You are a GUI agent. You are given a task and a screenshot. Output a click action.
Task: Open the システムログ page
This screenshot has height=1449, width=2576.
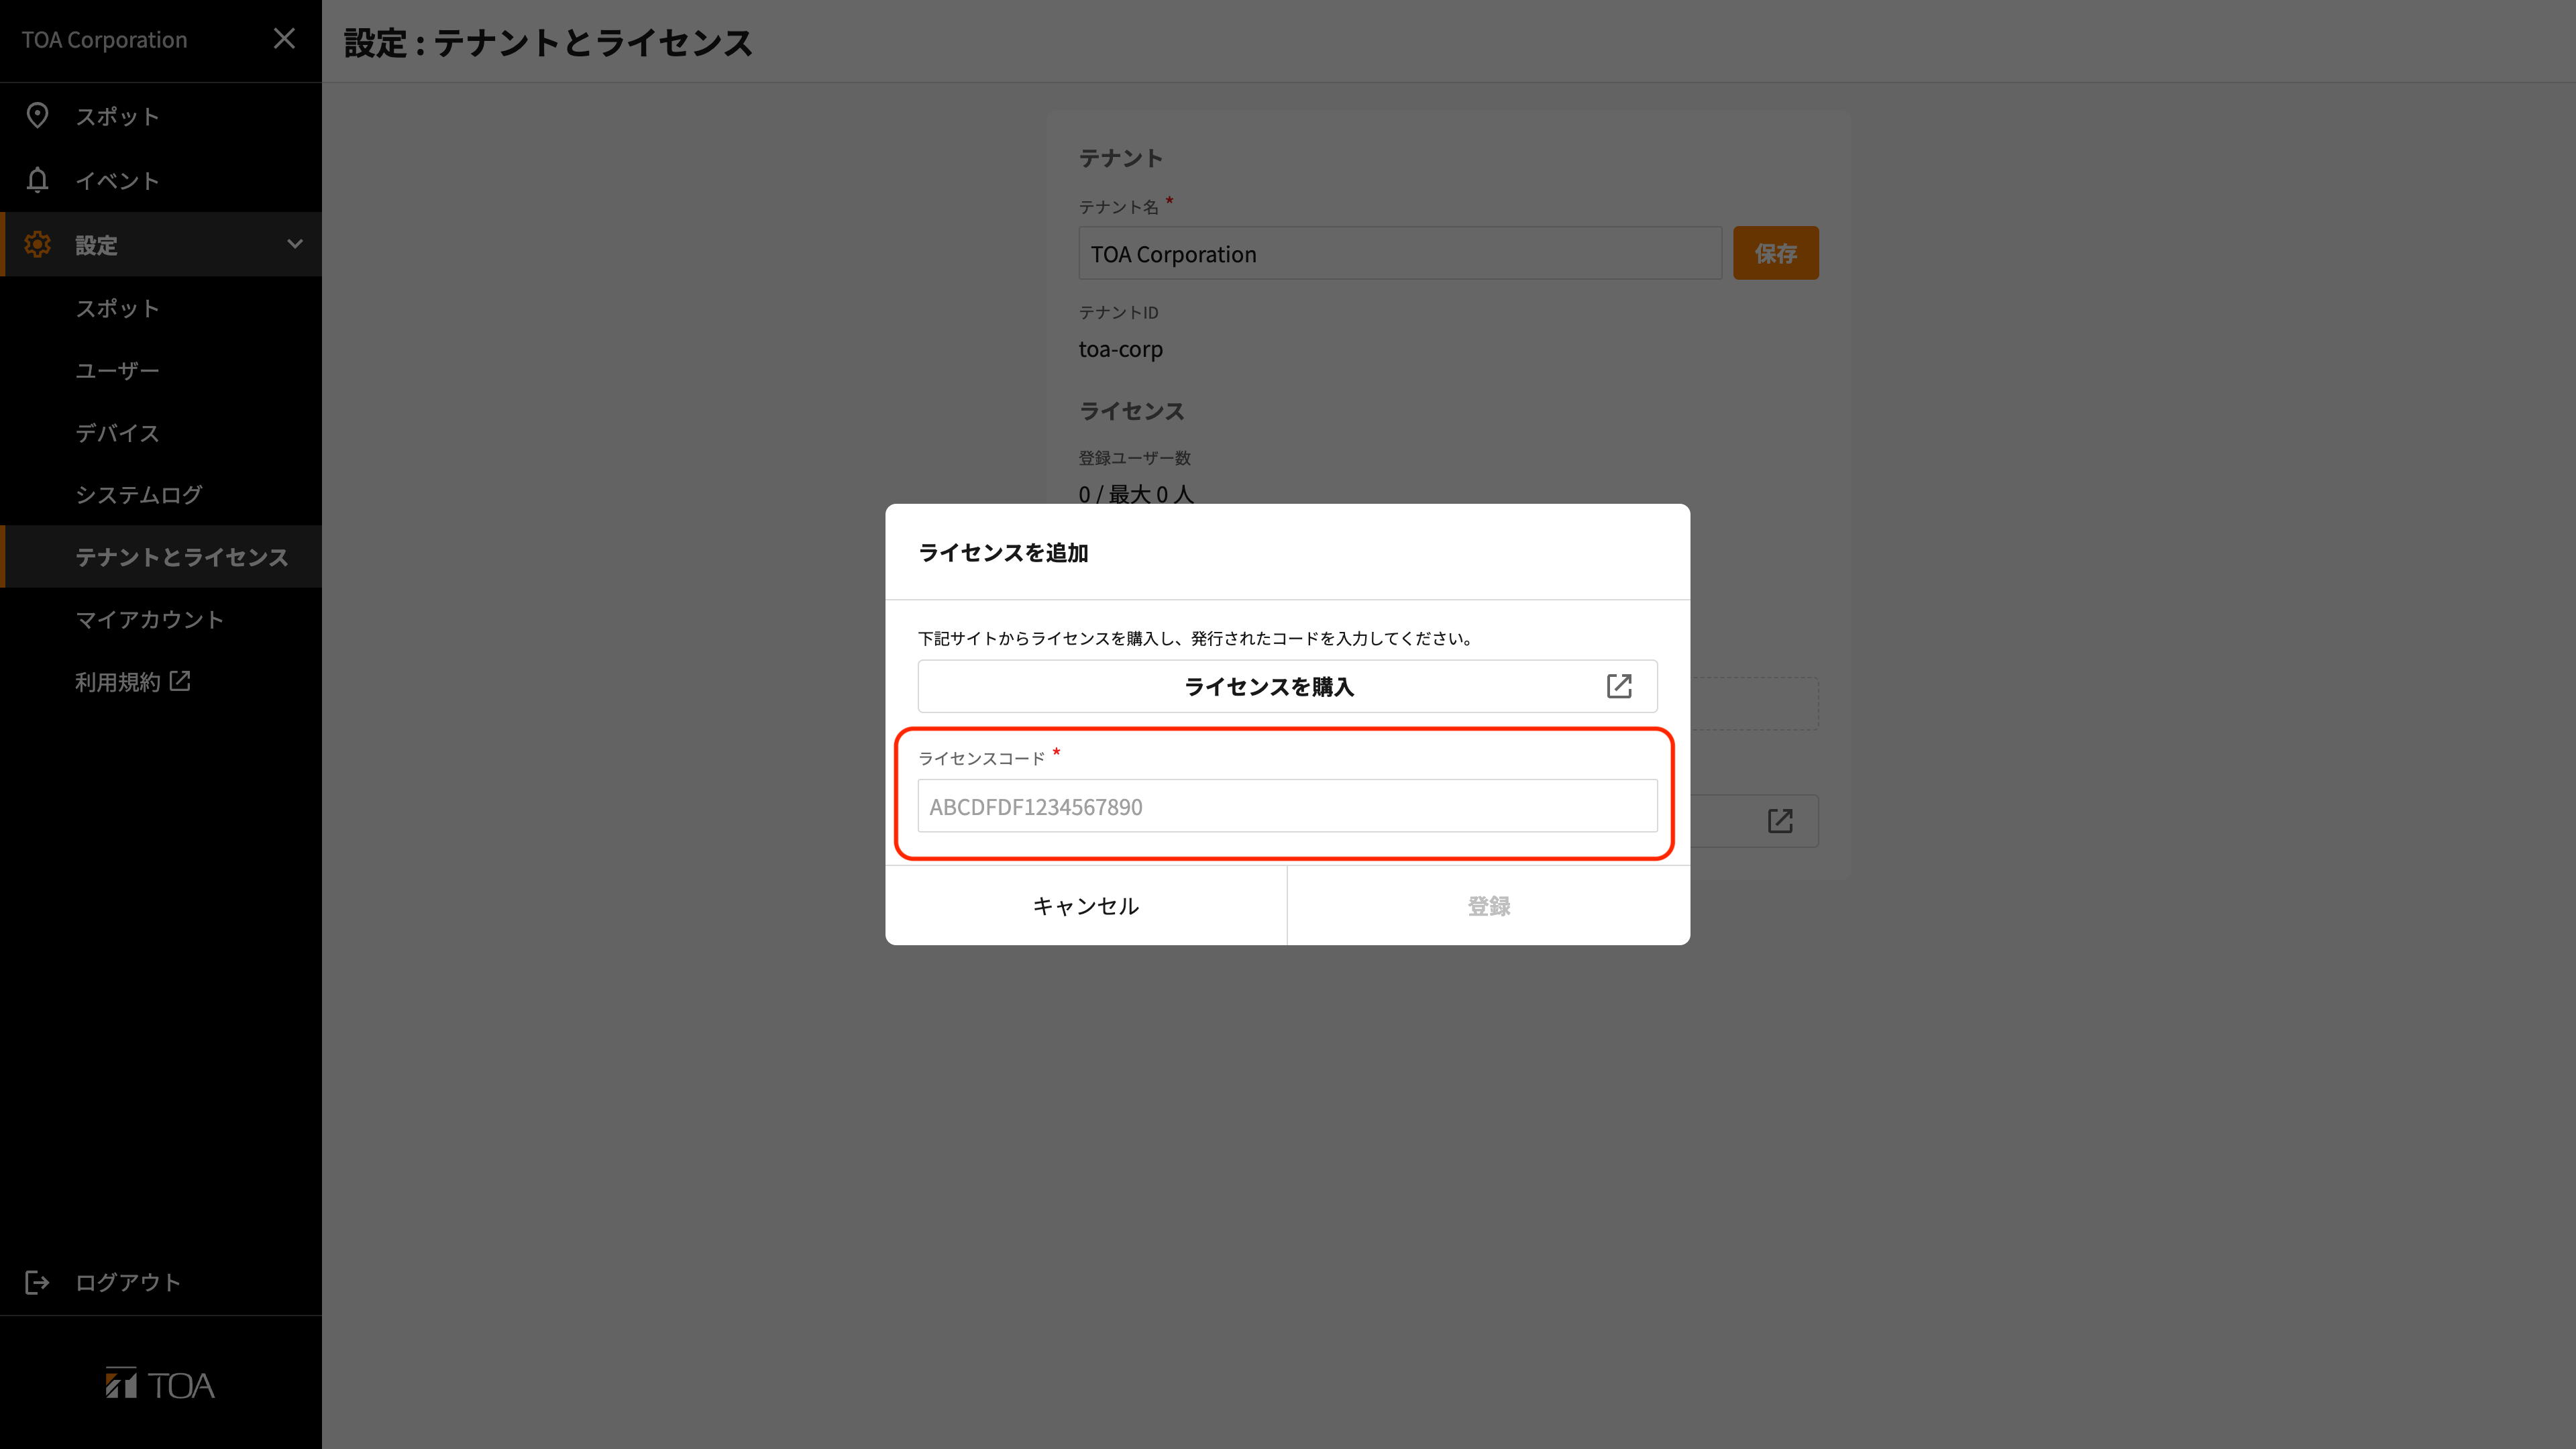click(161, 494)
